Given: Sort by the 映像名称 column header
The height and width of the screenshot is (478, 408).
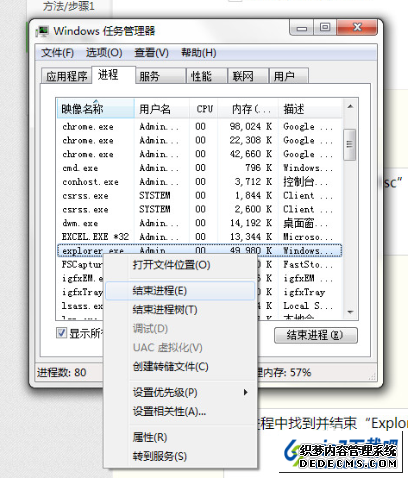Looking at the screenshot, I should (x=96, y=109).
